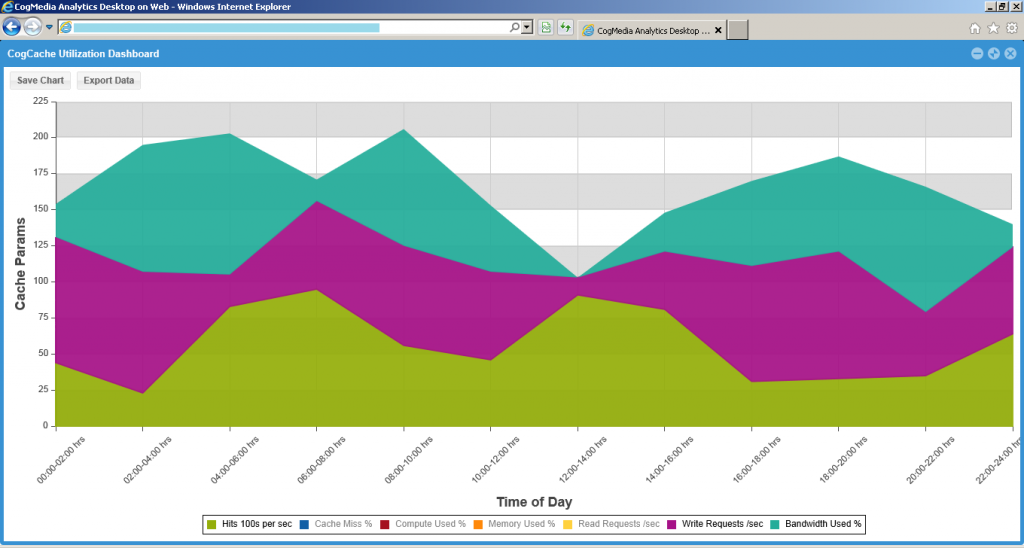Click the Internet Explorer Home icon
Viewport: 1024px width, 548px height.
pos(975,28)
